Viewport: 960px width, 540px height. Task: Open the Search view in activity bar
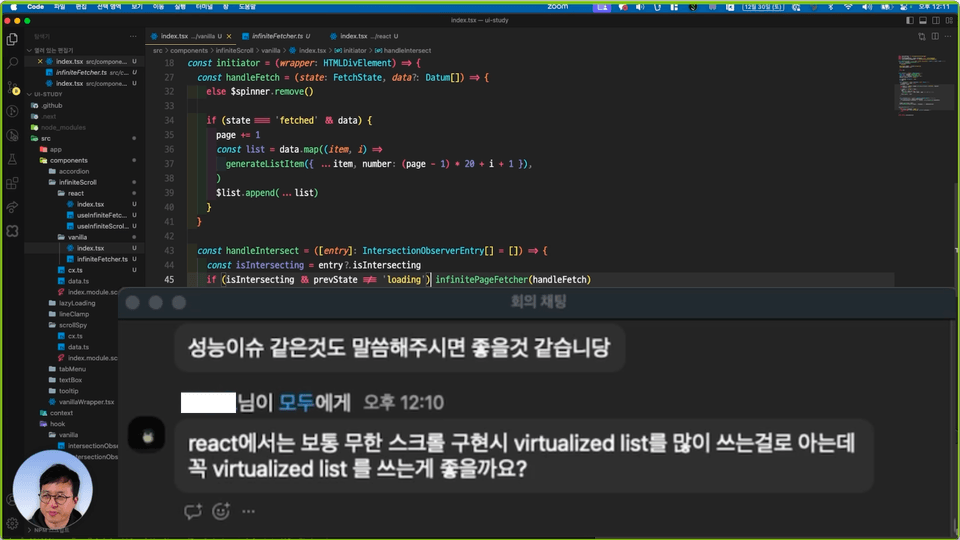coord(12,63)
